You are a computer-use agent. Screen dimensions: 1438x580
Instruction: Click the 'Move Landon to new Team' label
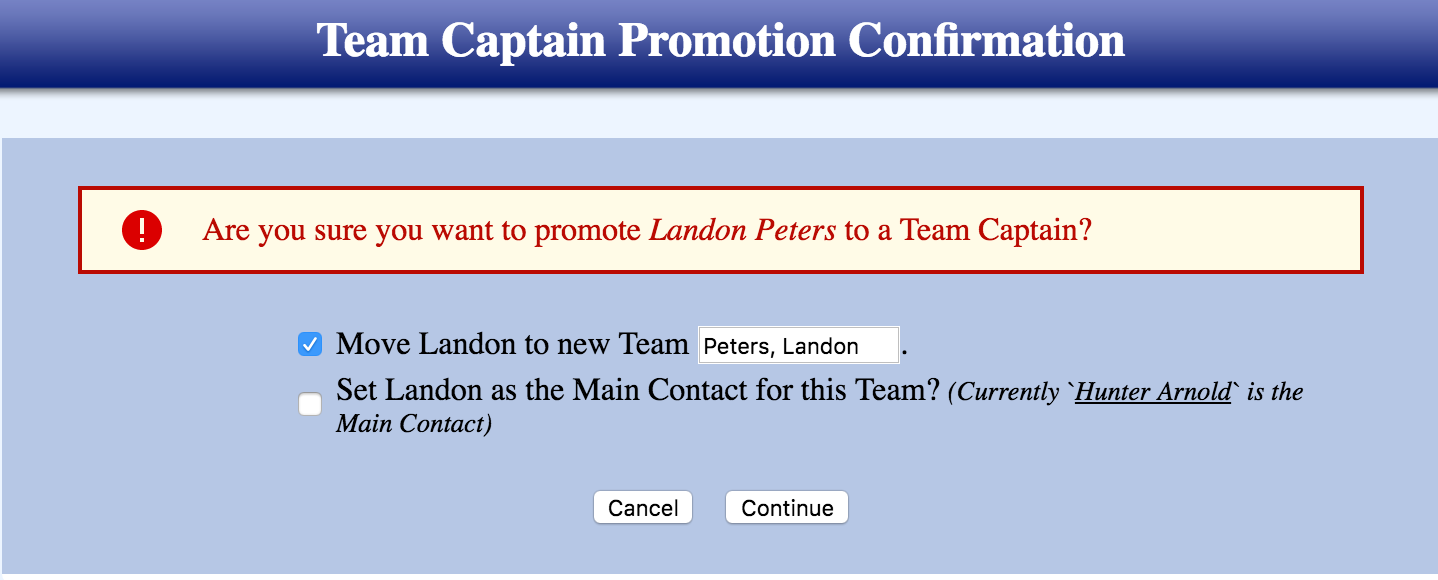512,344
